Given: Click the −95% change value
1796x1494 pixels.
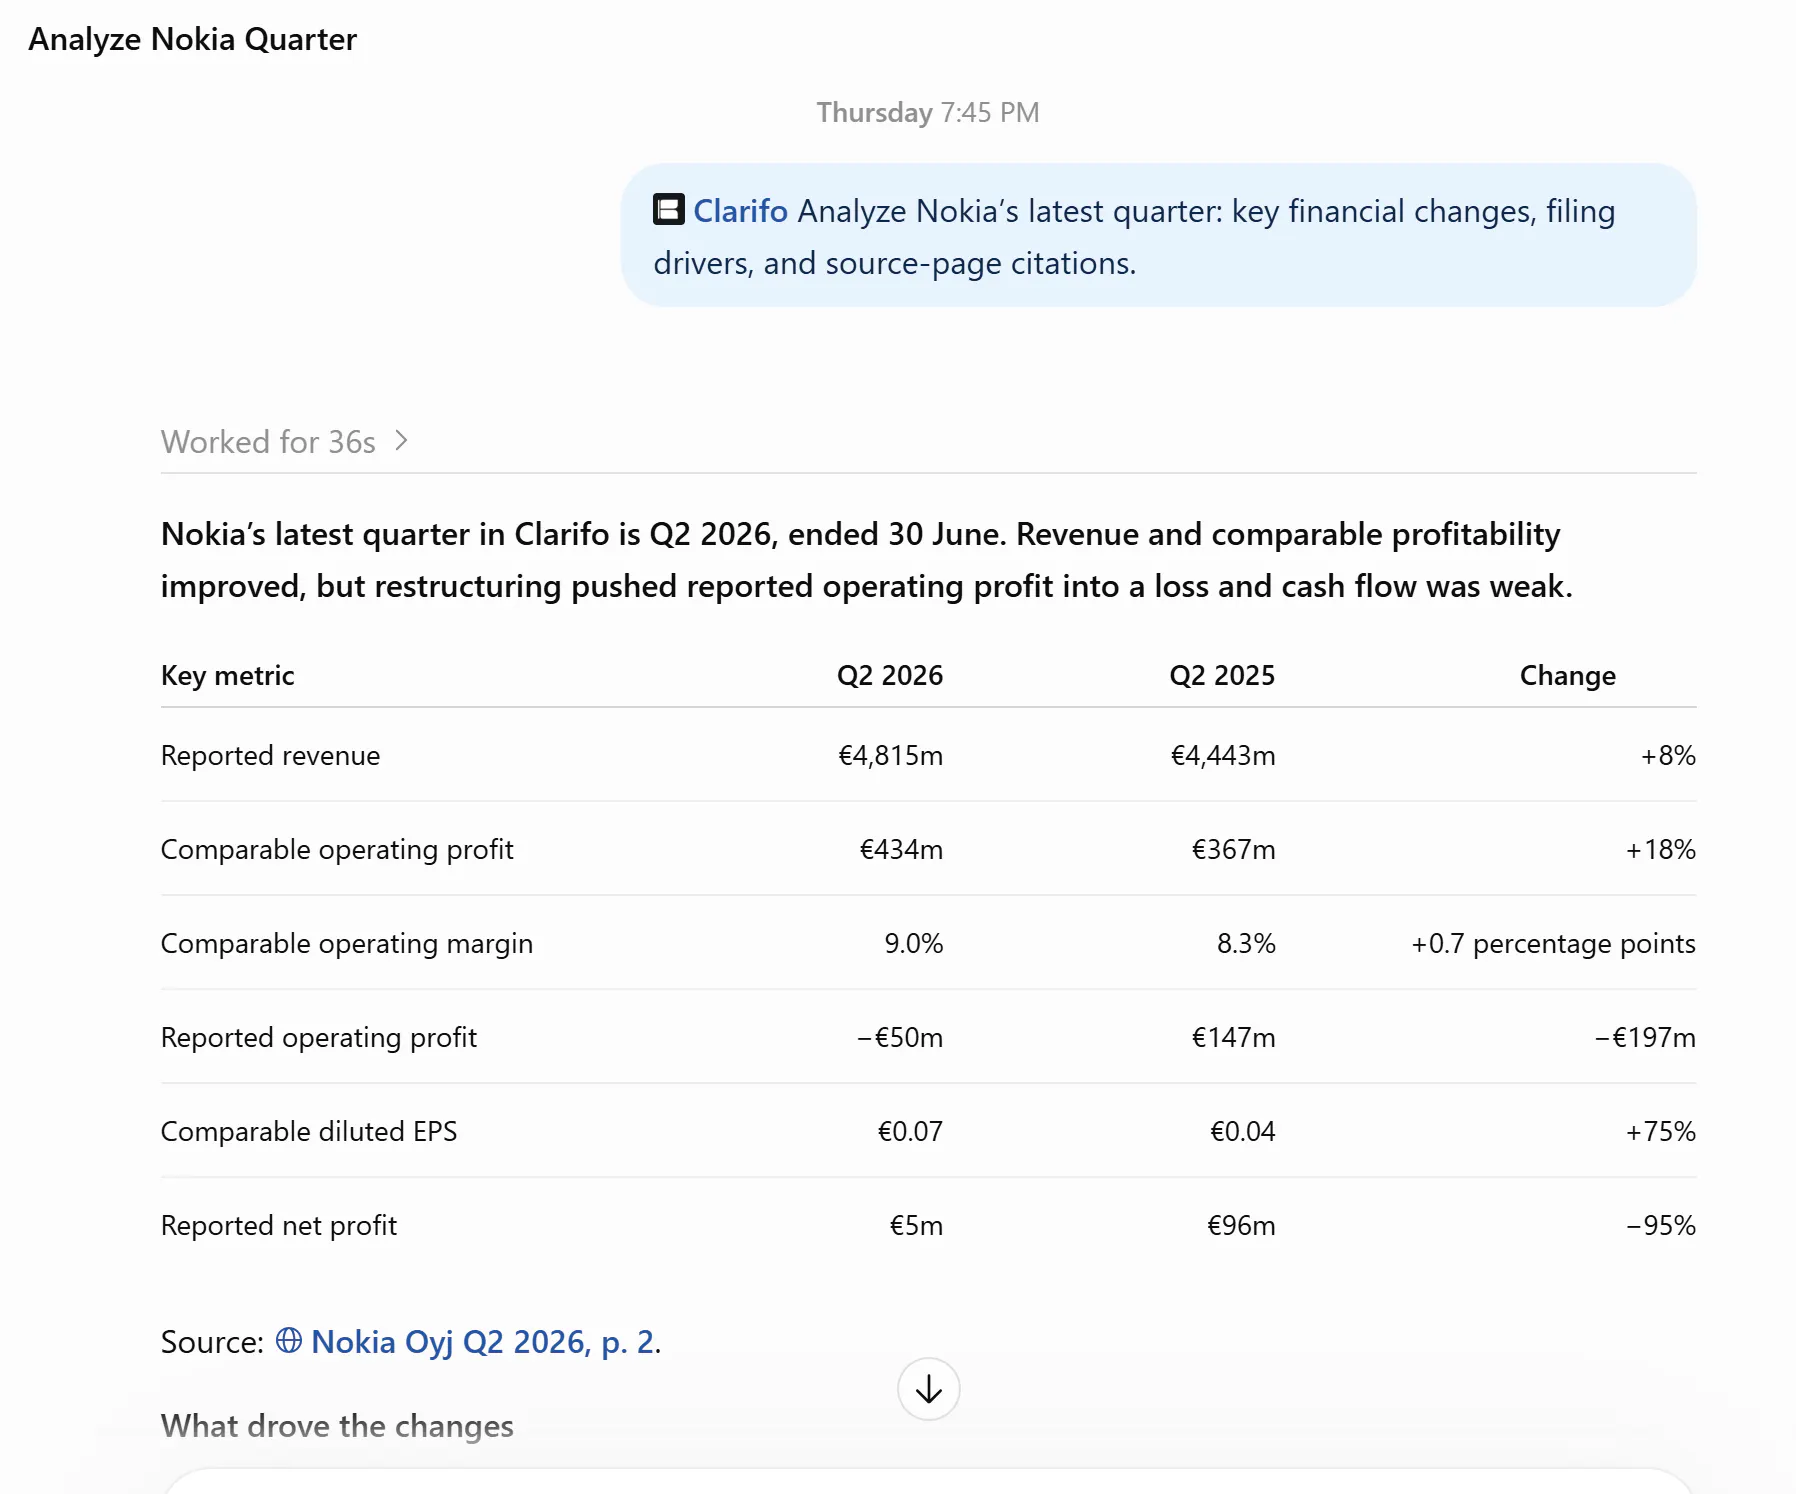Looking at the screenshot, I should tap(1660, 1225).
